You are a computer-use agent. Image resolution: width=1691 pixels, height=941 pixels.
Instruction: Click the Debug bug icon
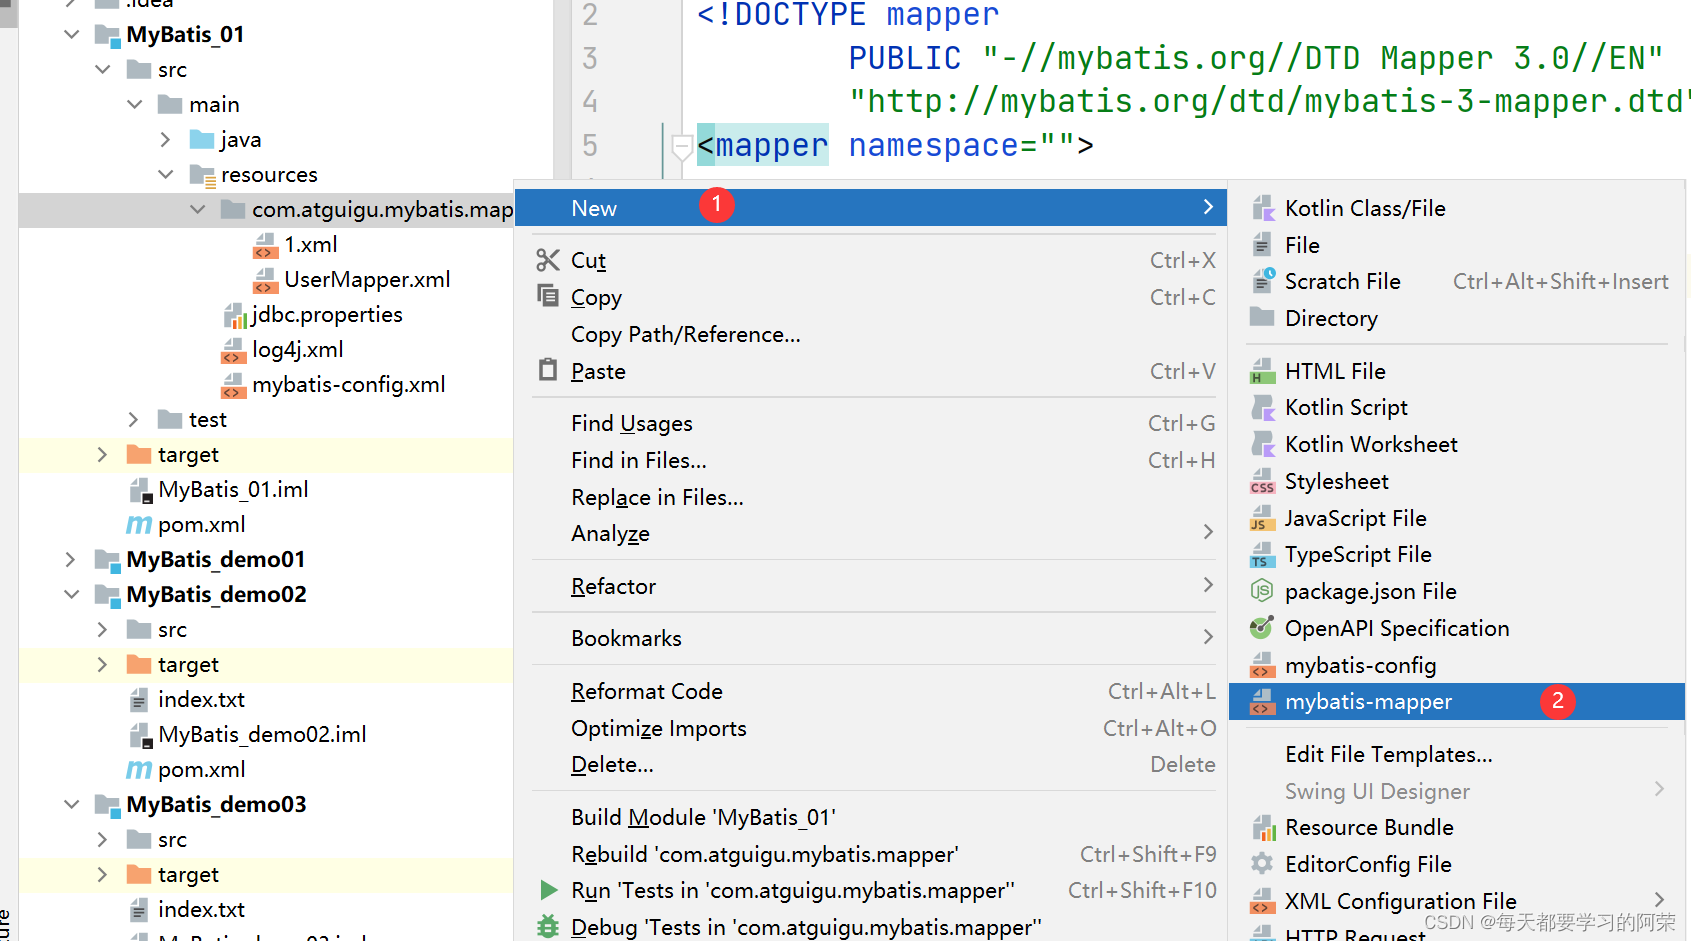pos(548,927)
